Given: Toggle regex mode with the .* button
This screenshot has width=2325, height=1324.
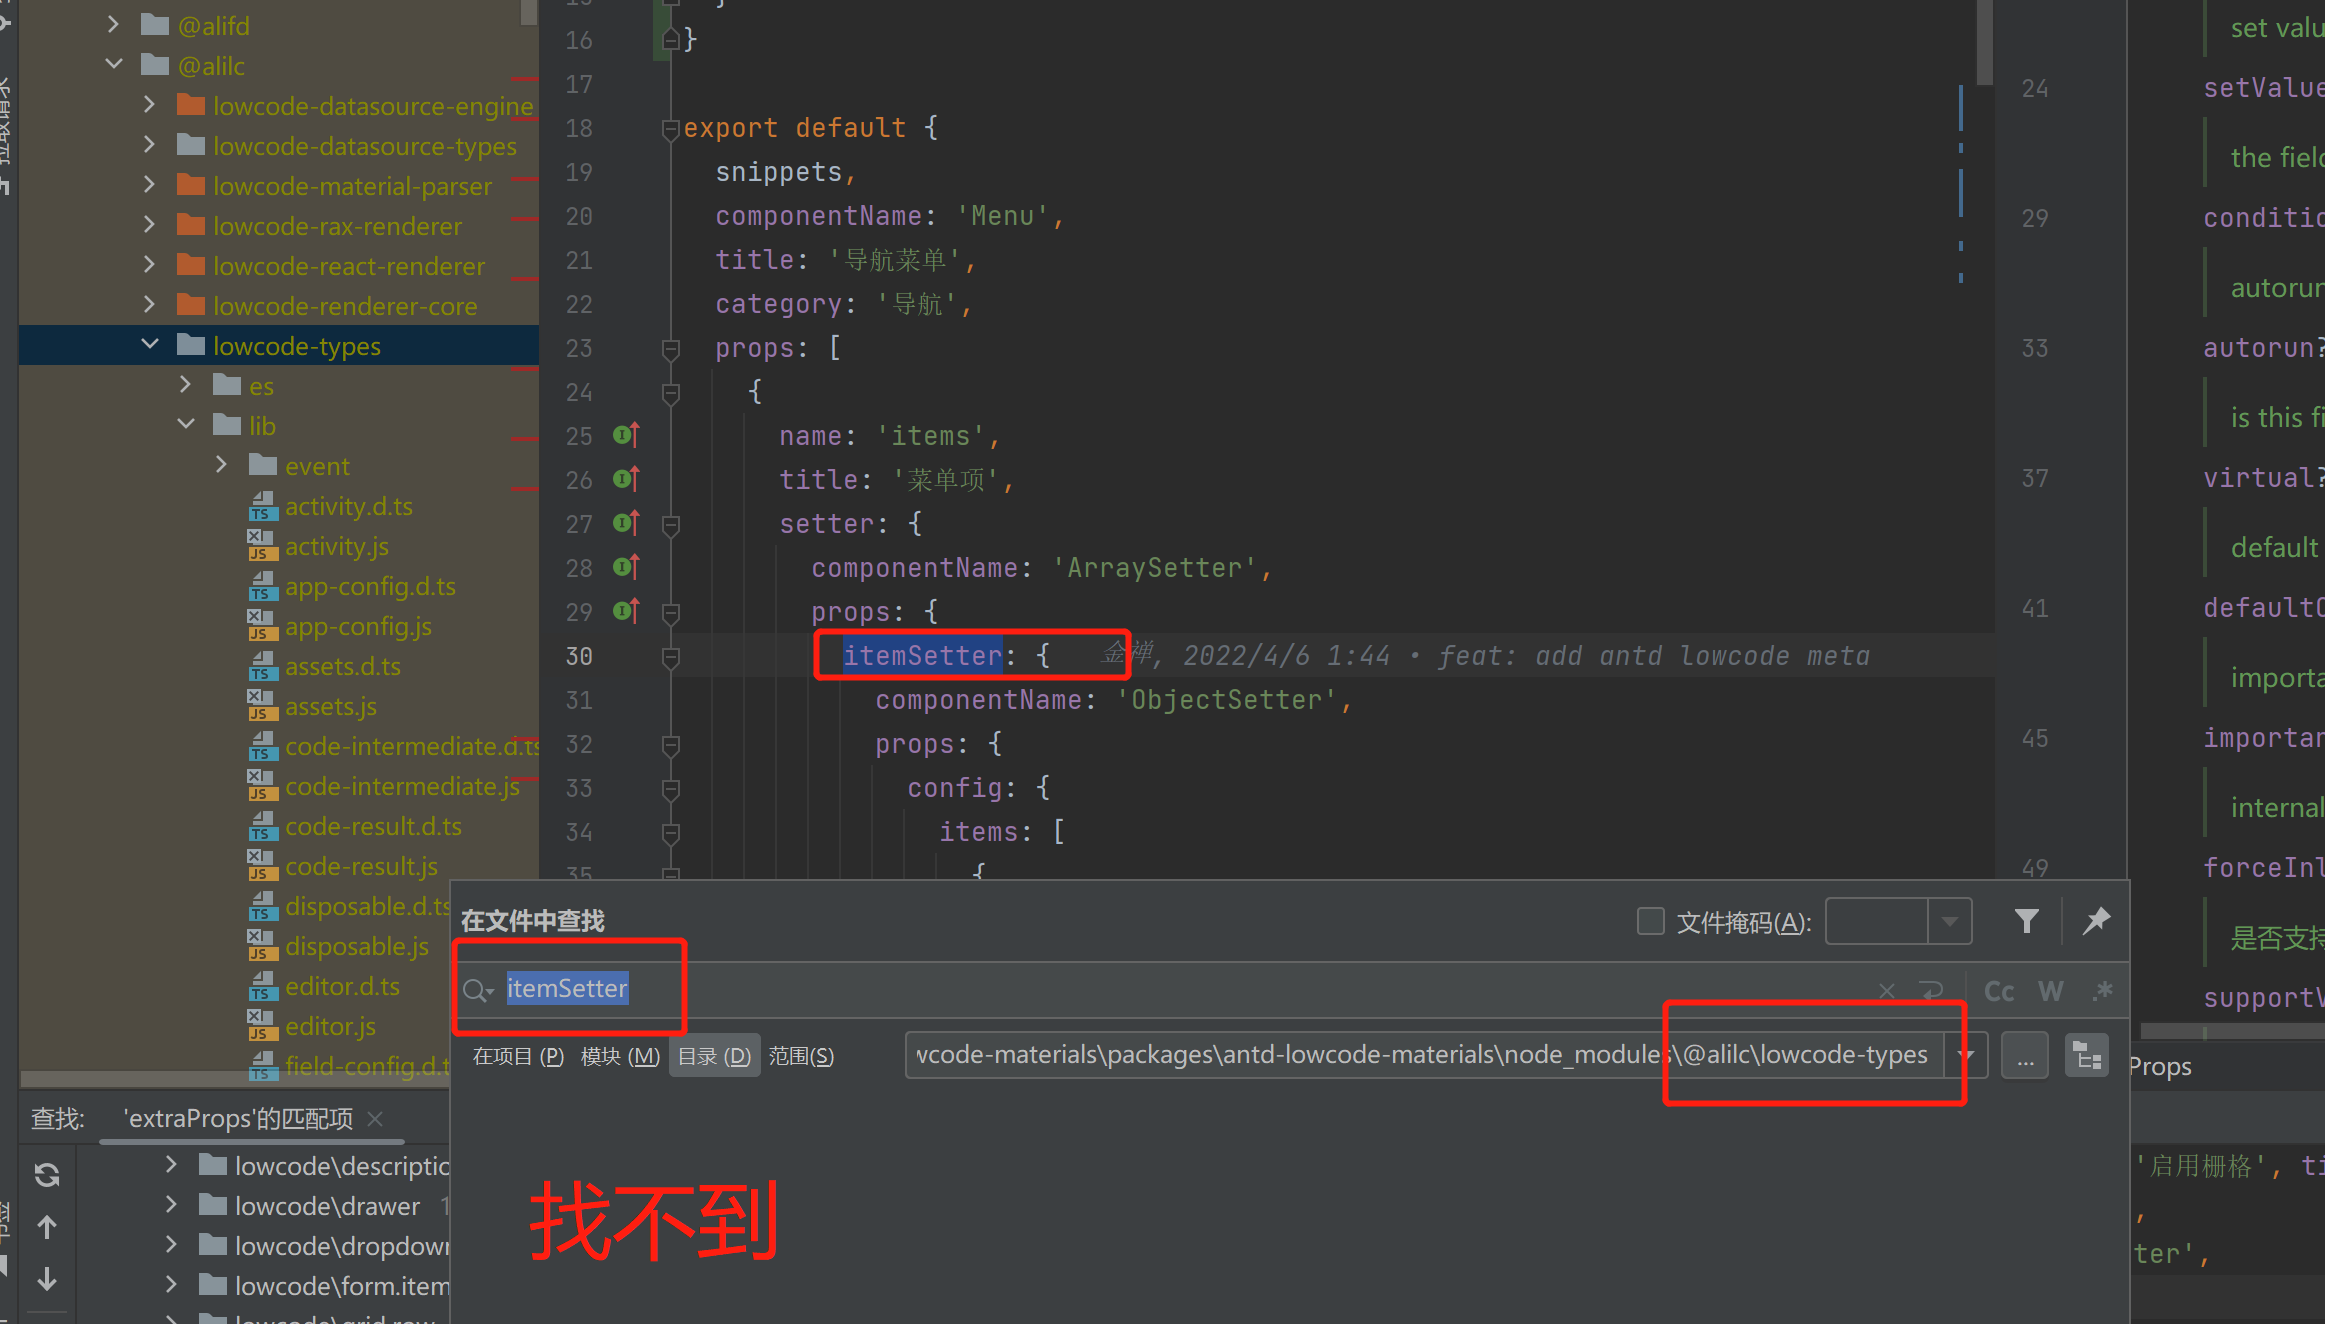Looking at the screenshot, I should (x=2104, y=990).
